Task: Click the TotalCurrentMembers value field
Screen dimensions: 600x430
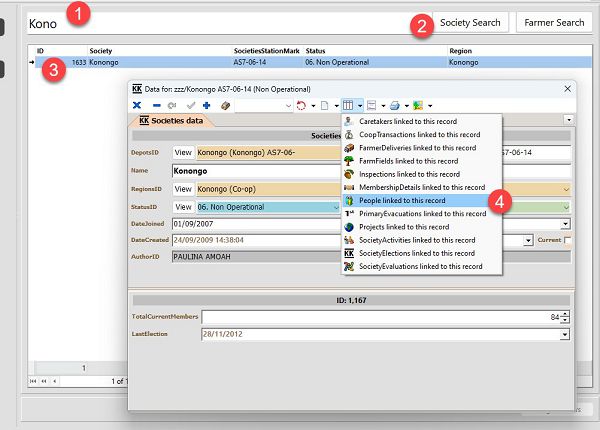Action: click(381, 317)
